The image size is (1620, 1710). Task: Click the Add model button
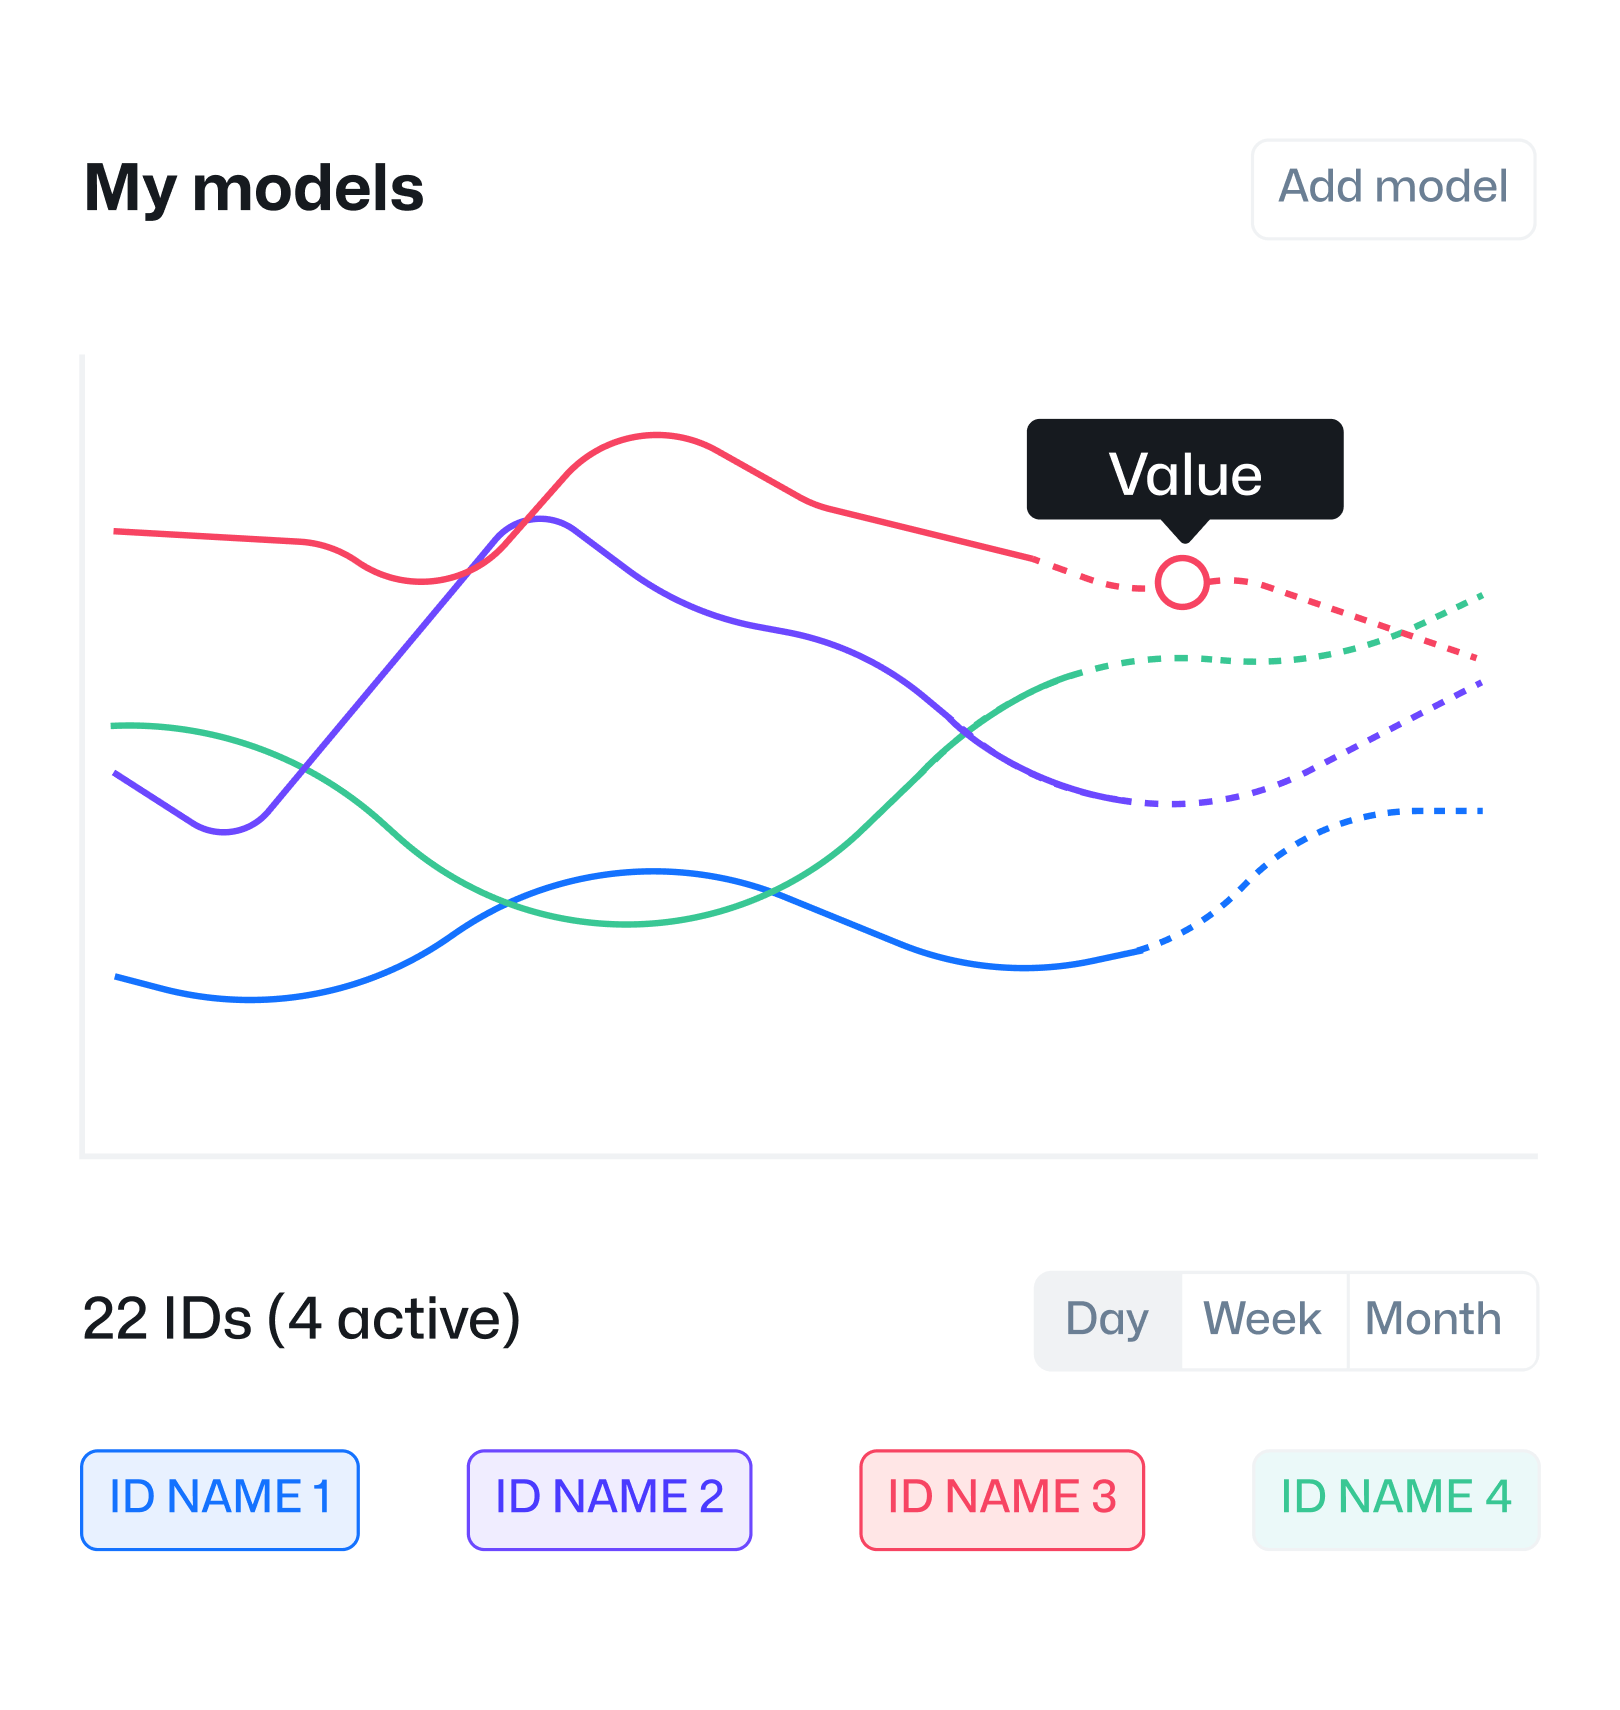point(1393,189)
